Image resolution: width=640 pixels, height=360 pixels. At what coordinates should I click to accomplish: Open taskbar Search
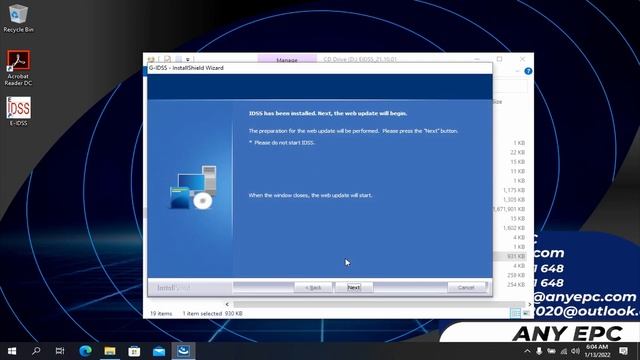tap(36, 351)
